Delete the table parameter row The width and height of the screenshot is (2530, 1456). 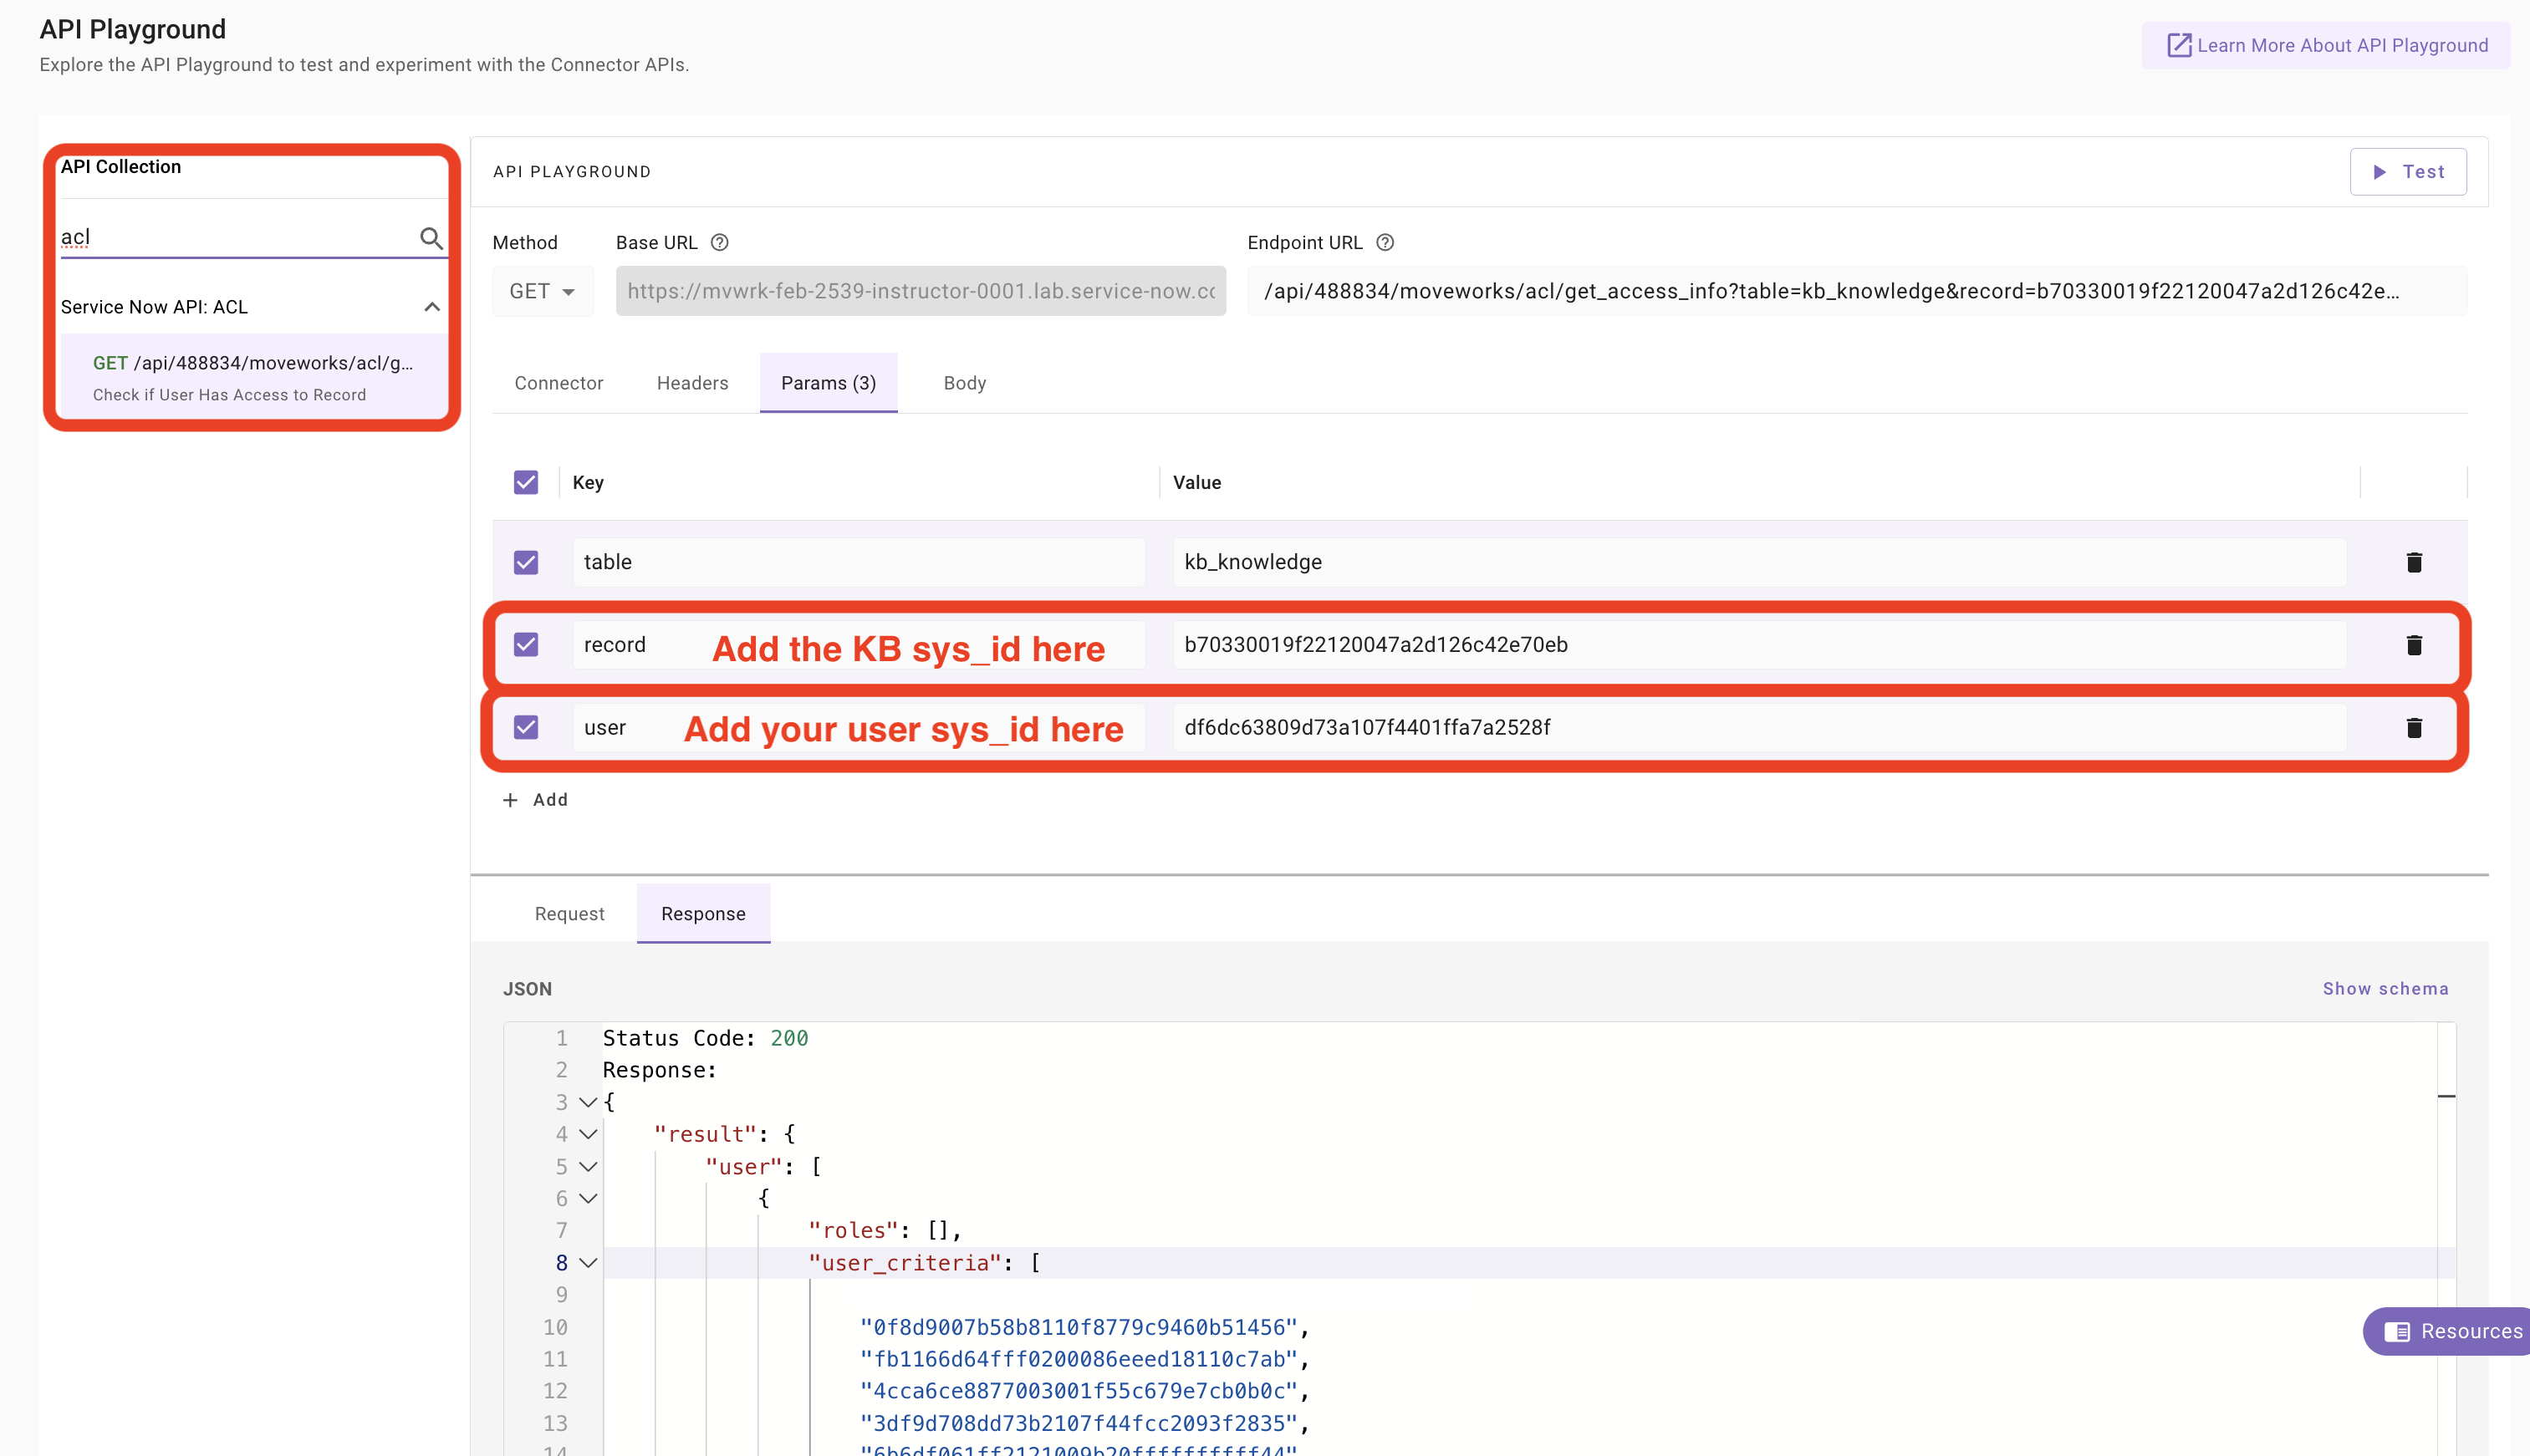pyautogui.click(x=2413, y=562)
